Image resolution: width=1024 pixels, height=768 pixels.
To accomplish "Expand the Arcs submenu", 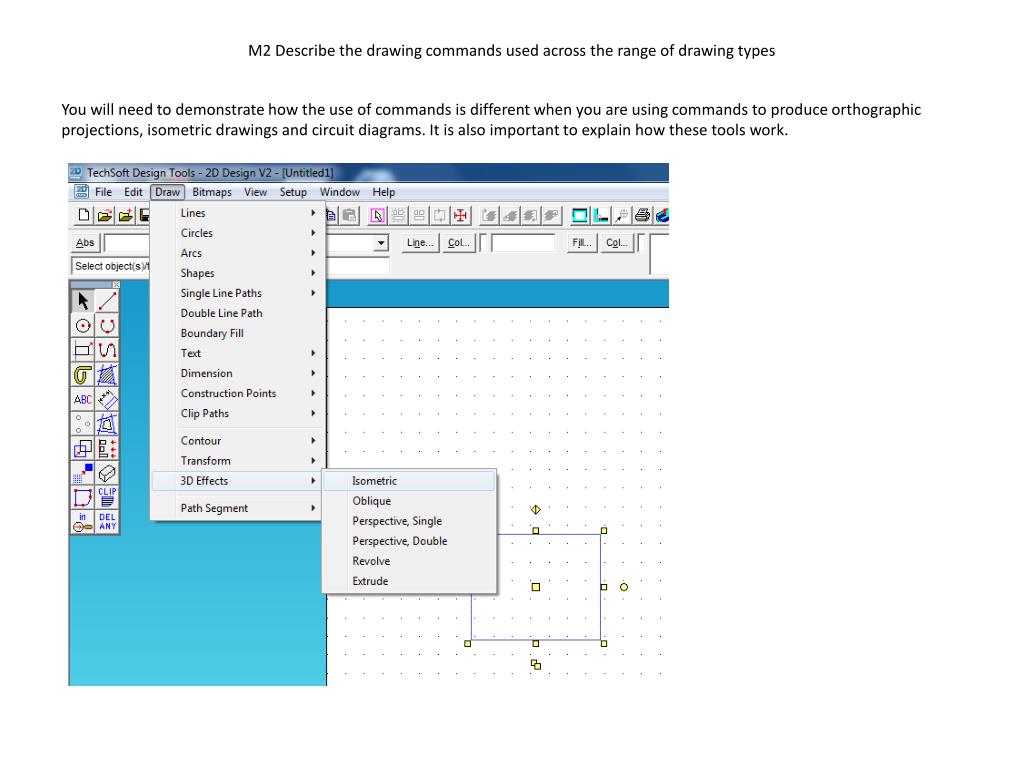I will [x=238, y=253].
